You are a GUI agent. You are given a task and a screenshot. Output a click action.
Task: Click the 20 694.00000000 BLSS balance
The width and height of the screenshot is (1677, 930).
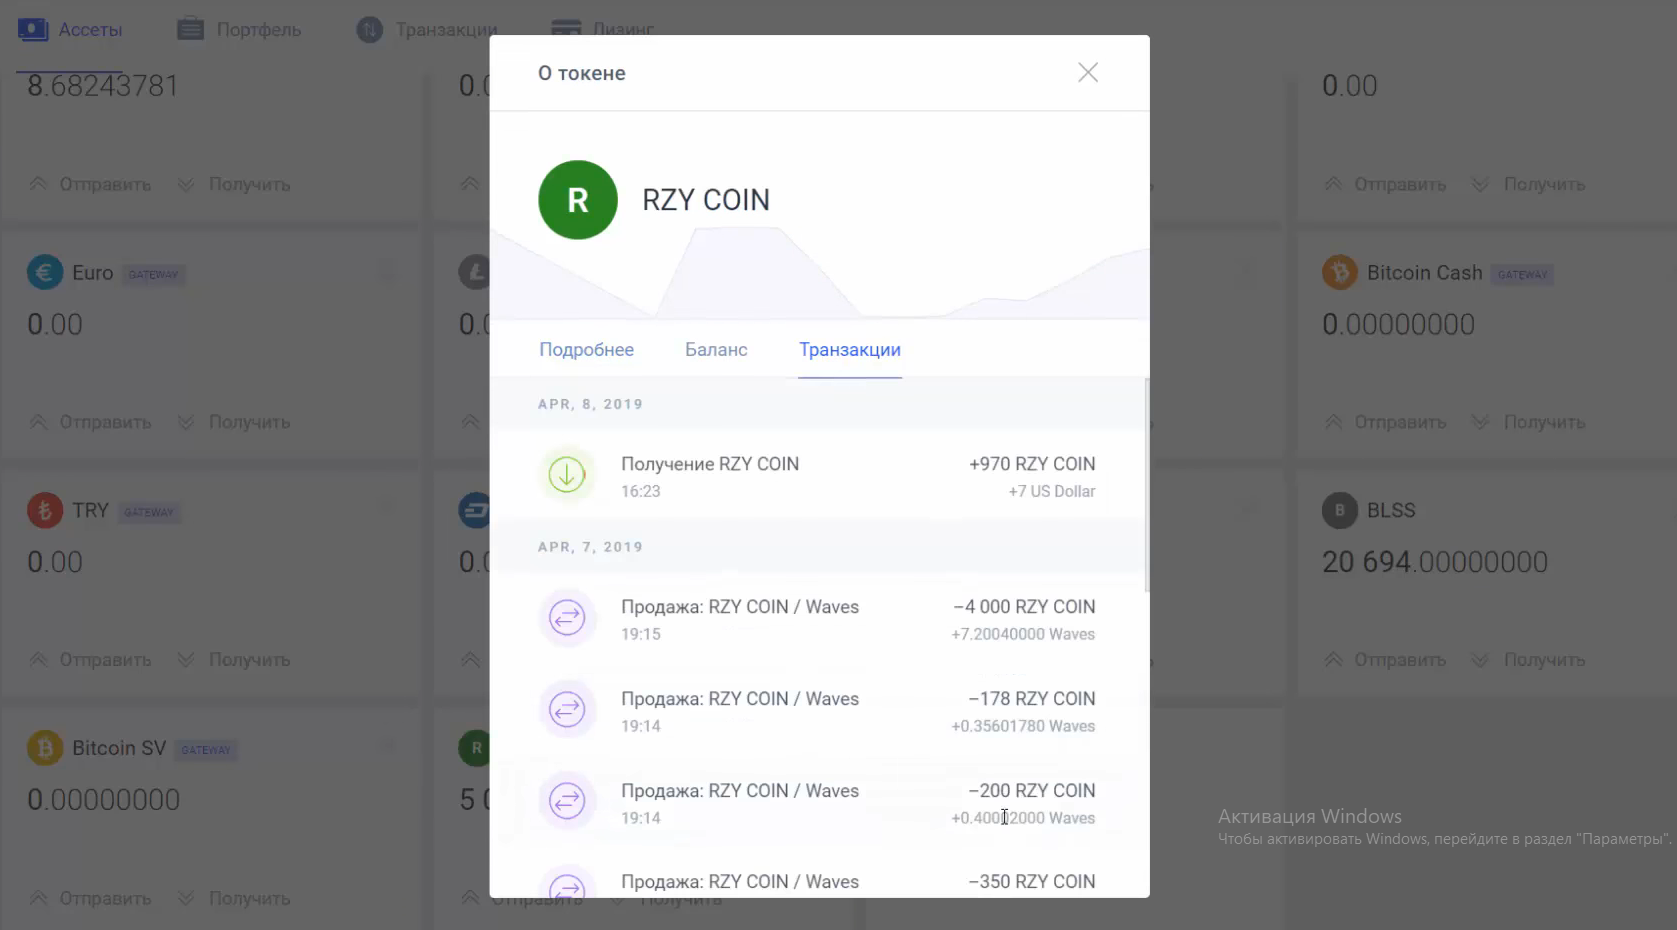coord(1435,562)
